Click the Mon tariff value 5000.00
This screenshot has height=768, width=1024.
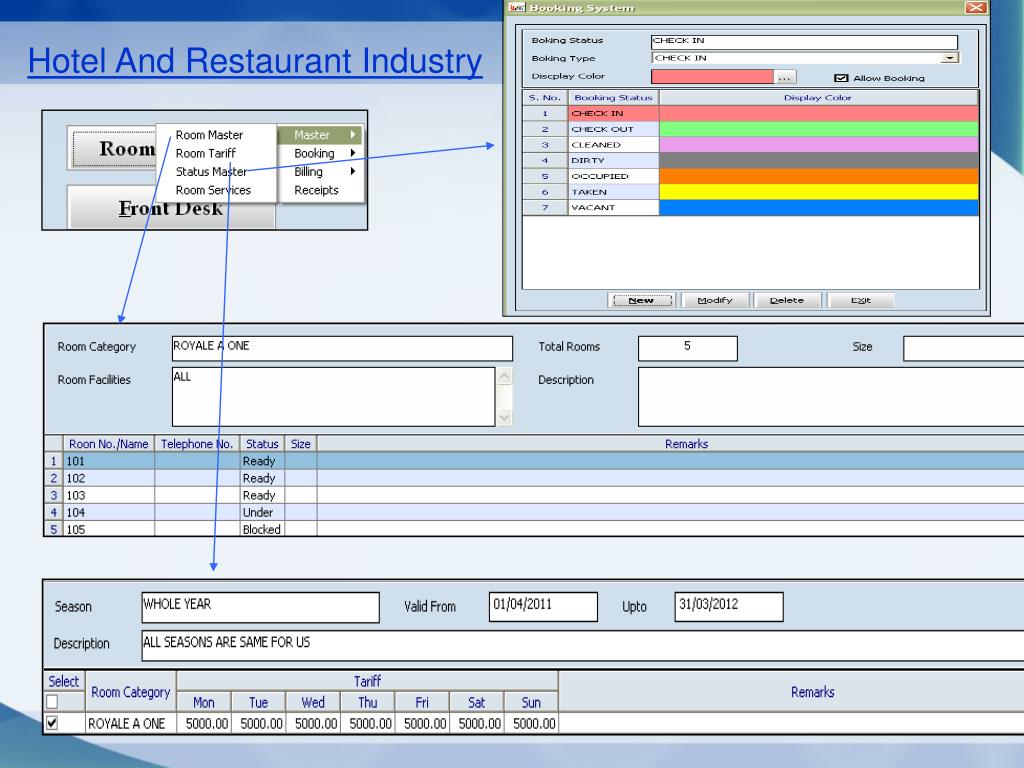tap(206, 724)
